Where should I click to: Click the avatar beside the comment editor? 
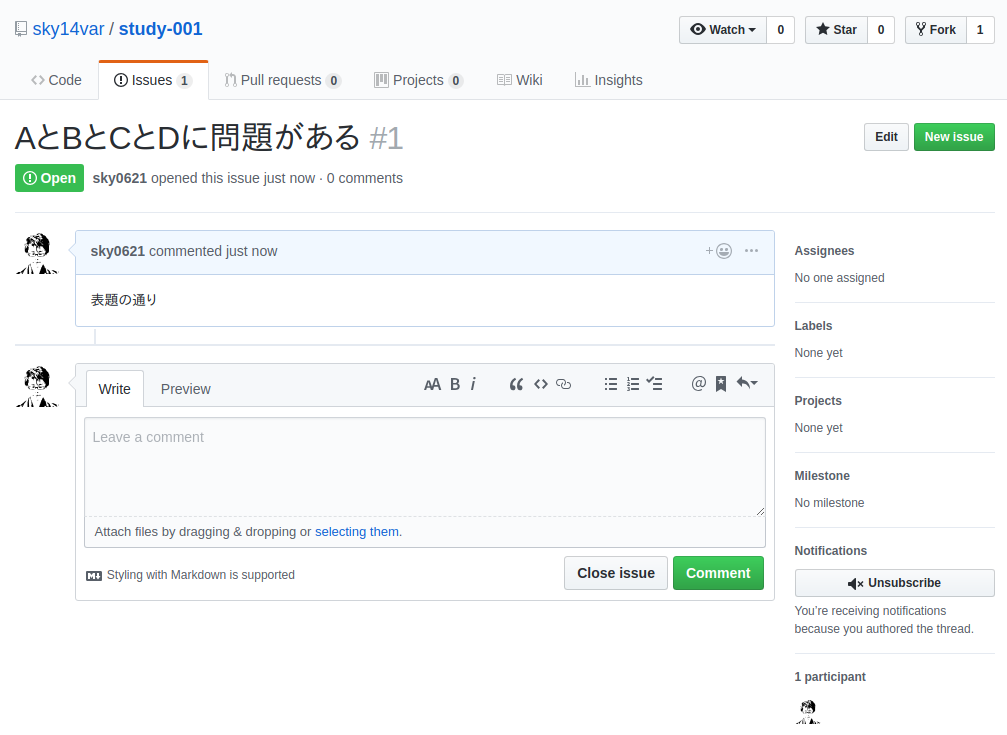[x=37, y=386]
